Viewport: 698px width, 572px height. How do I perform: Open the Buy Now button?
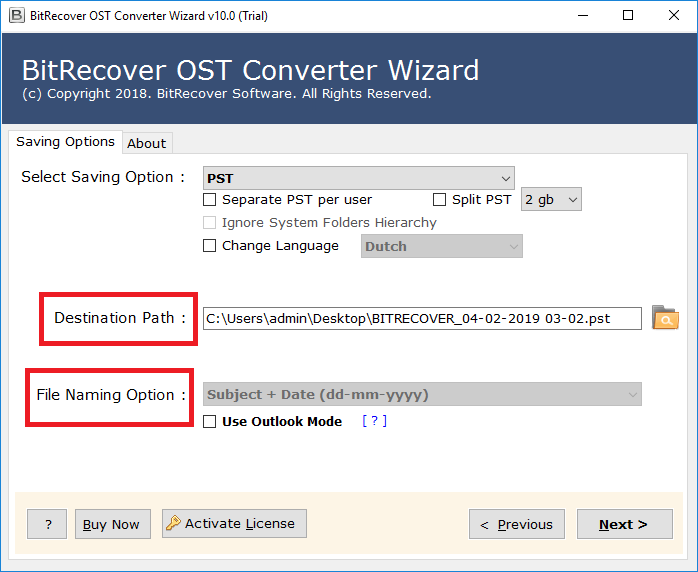pyautogui.click(x=113, y=524)
